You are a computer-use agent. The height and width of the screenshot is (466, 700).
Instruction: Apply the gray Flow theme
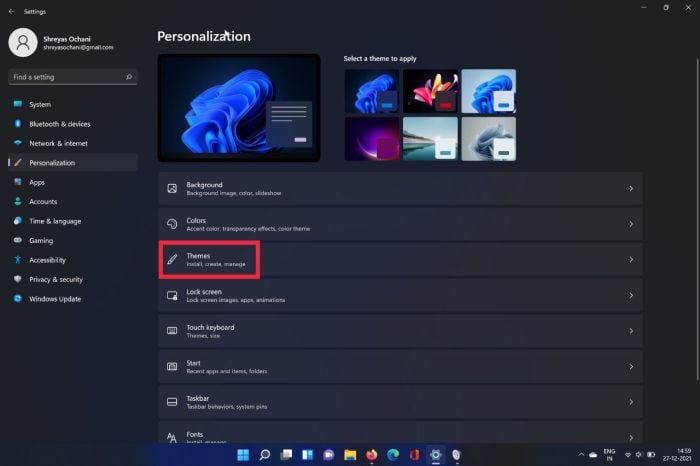488,139
